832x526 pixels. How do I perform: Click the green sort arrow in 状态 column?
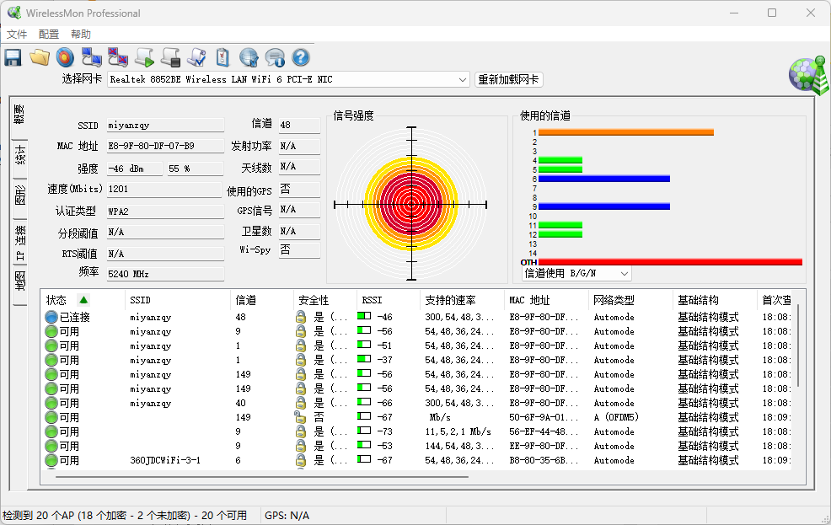pyautogui.click(x=83, y=300)
